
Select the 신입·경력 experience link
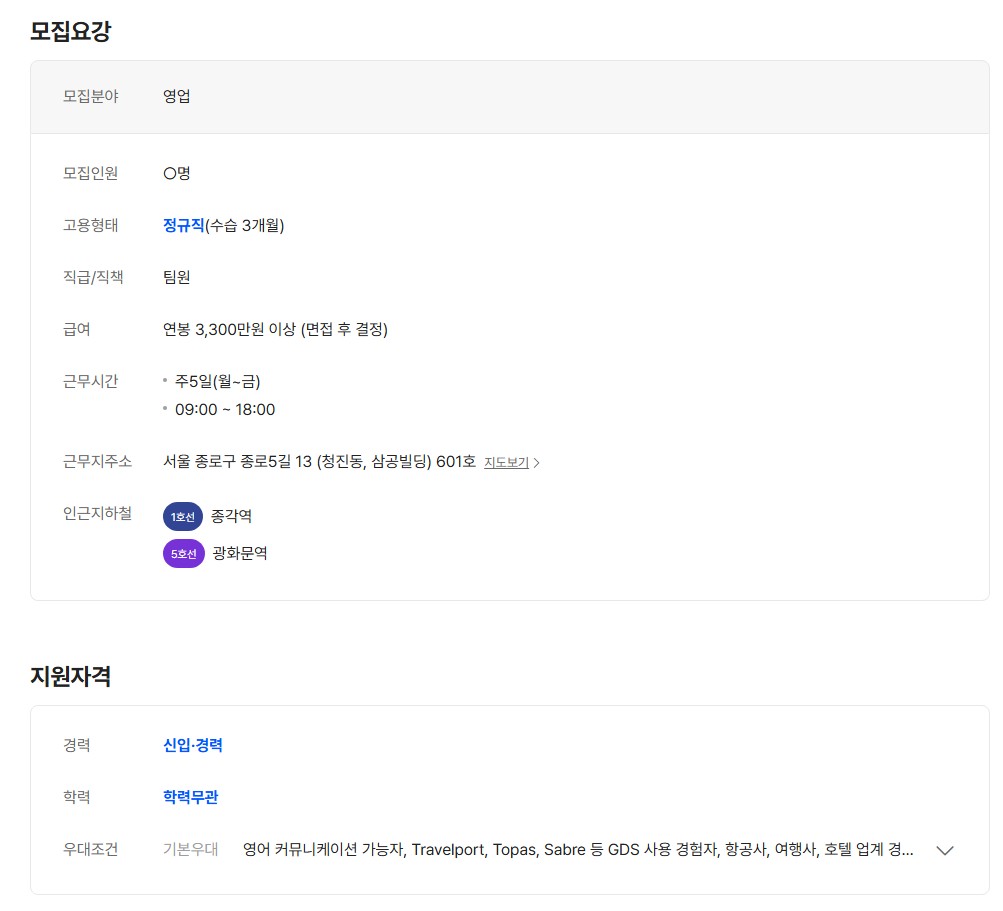coord(193,745)
